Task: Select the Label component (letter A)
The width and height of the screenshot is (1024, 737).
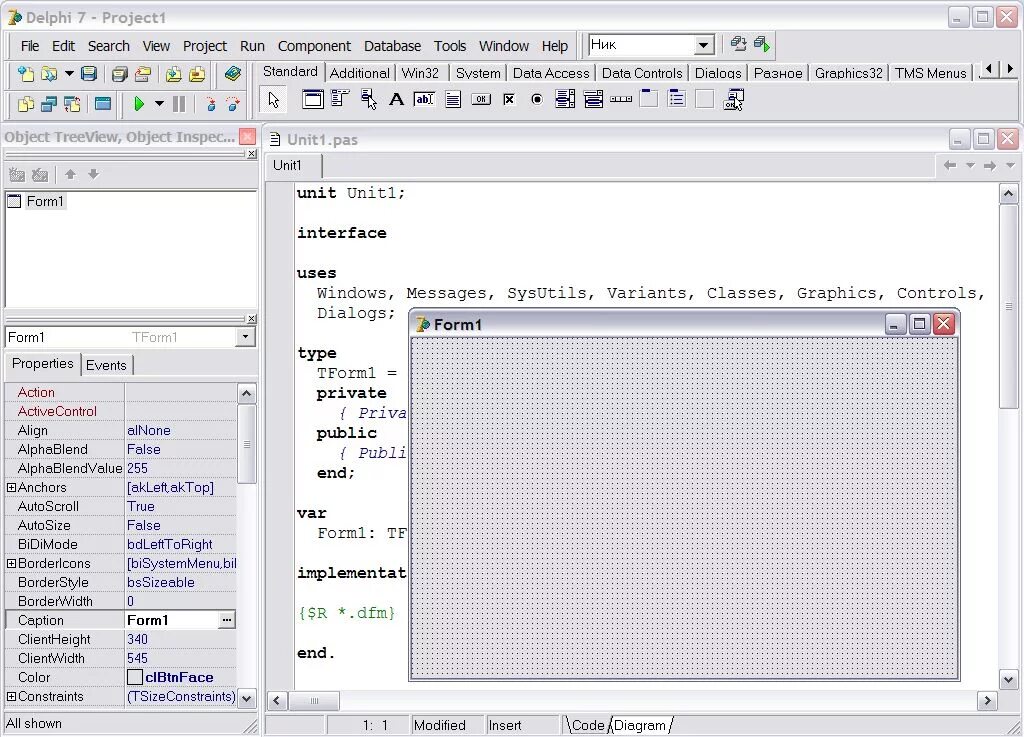Action: (396, 99)
